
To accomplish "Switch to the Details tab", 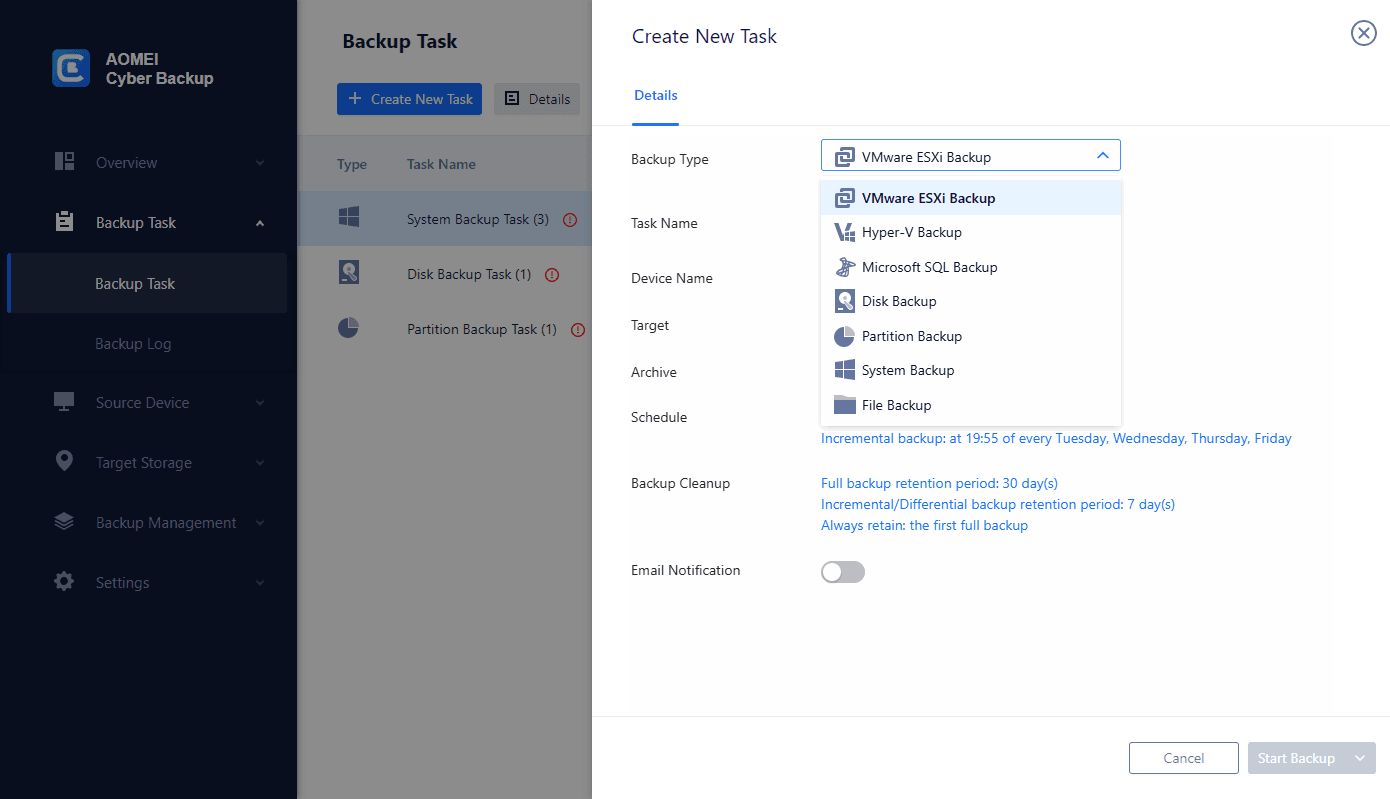I will (x=655, y=96).
